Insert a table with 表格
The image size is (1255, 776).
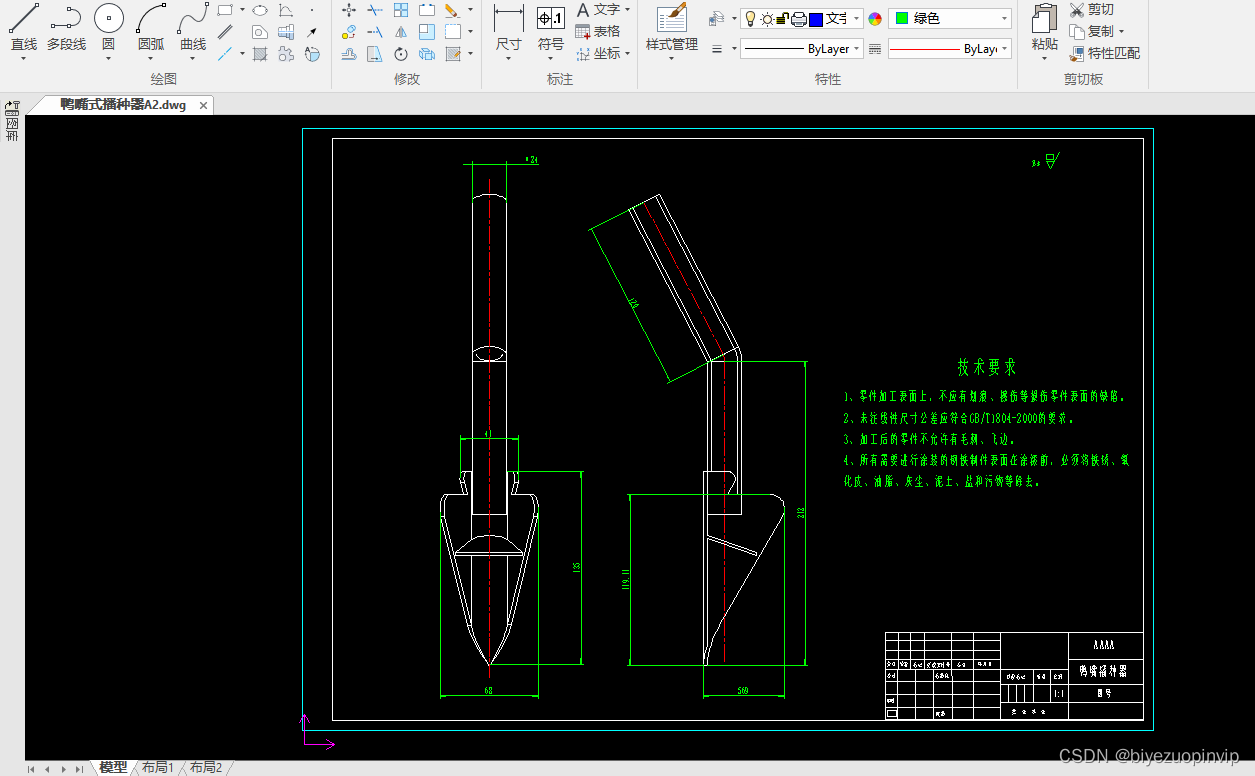coord(598,32)
